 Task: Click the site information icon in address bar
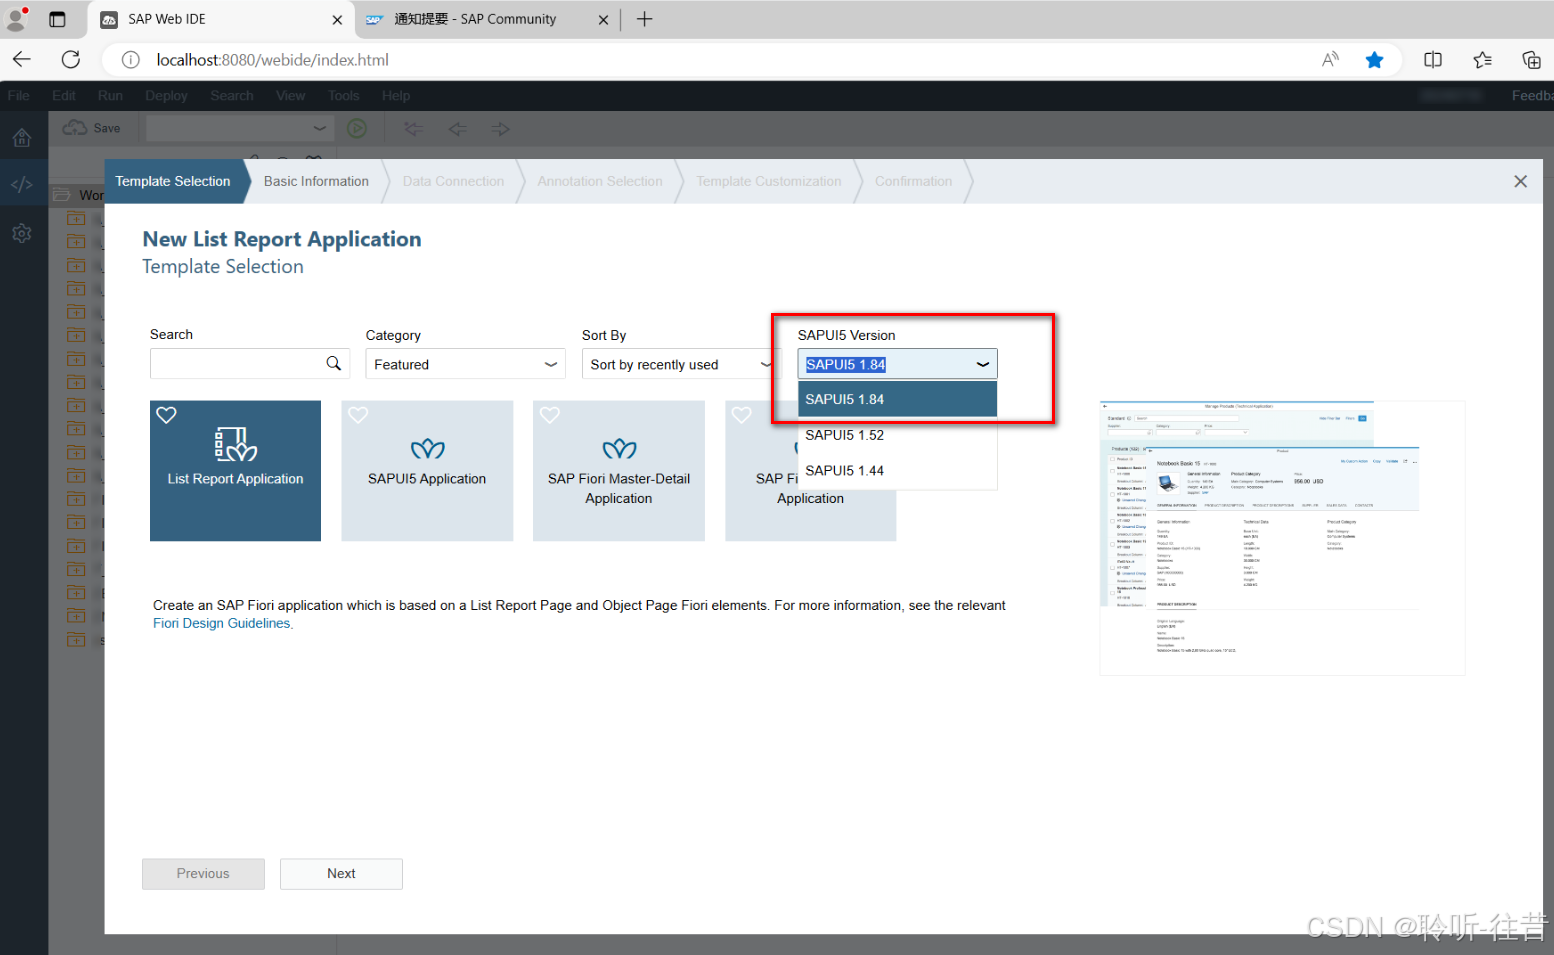click(130, 60)
